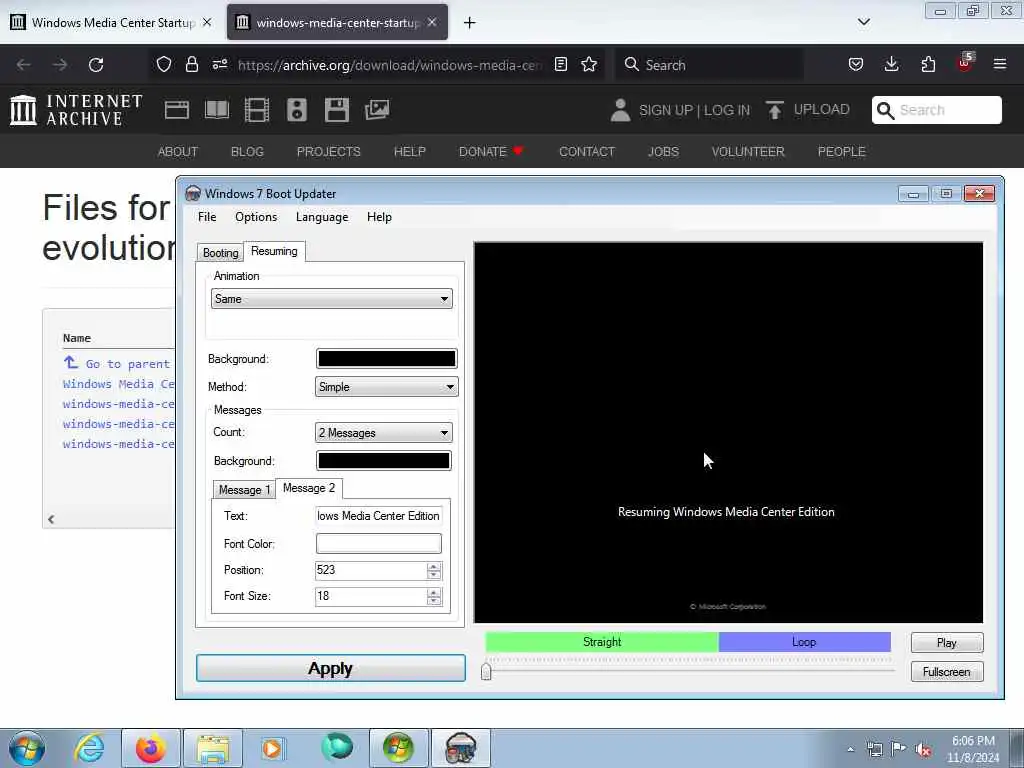Open the Method dropdown showing Simple
The height and width of the screenshot is (768, 1024).
(386, 387)
